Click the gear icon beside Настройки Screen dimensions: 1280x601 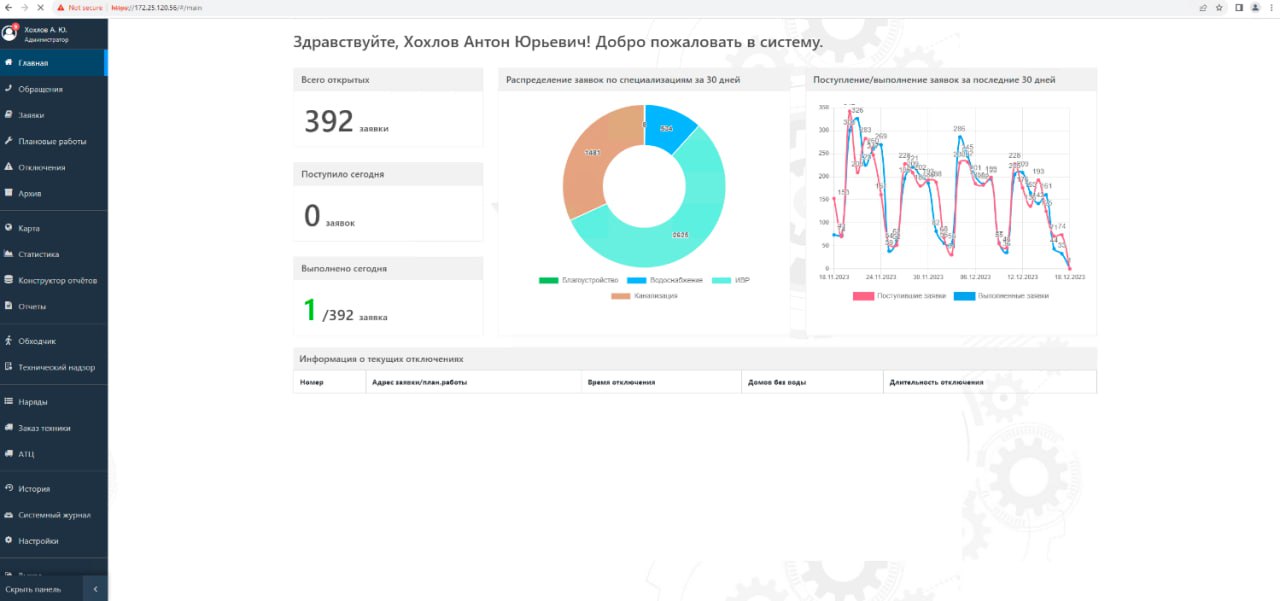coord(8,541)
